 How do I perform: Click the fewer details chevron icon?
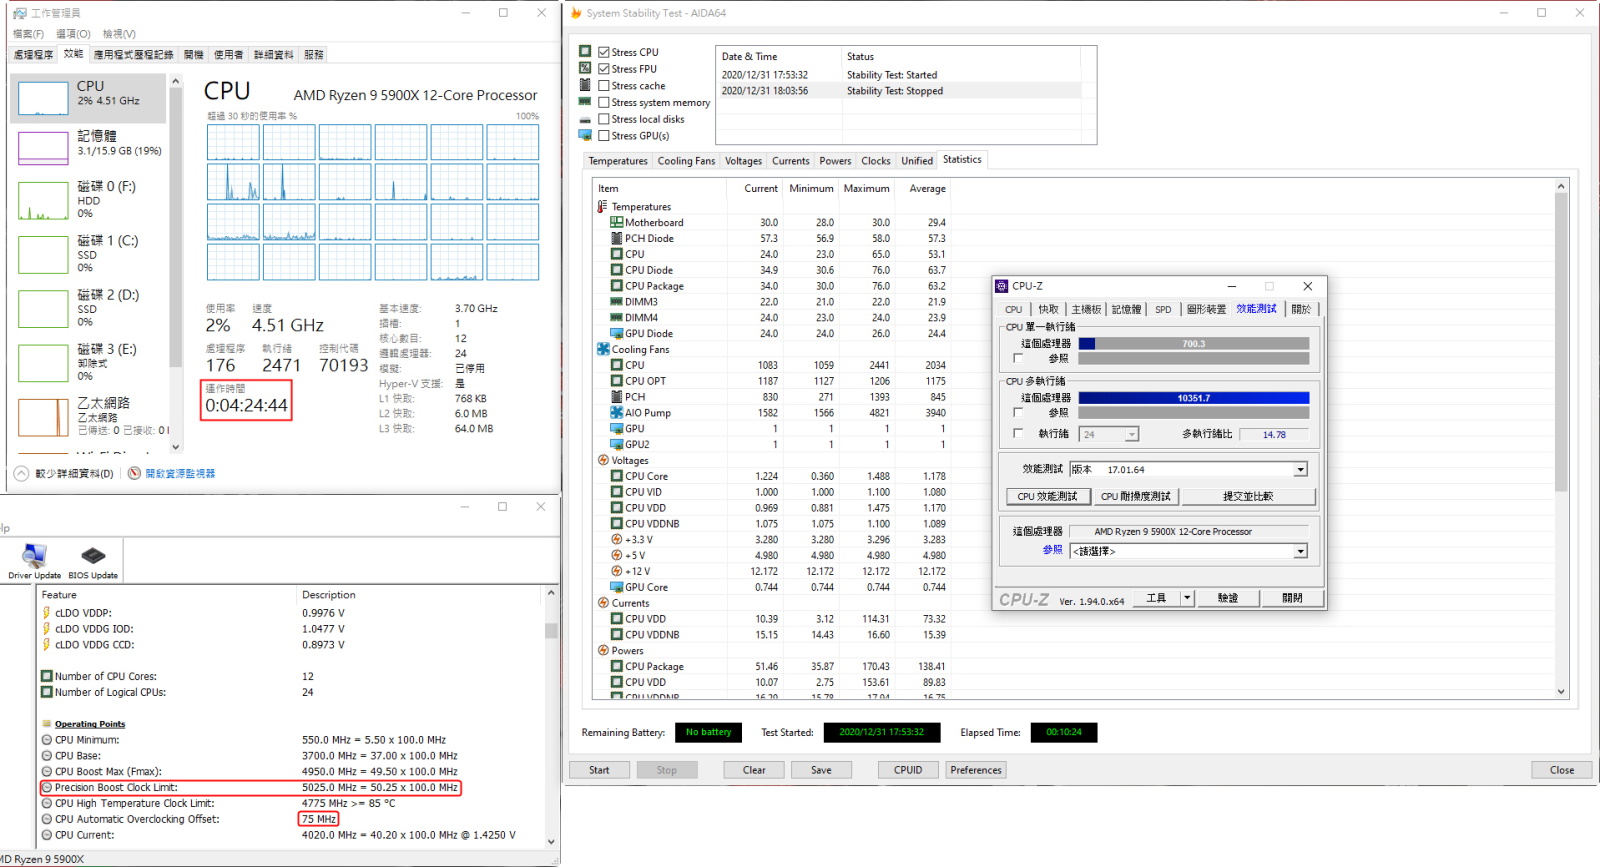coord(22,473)
